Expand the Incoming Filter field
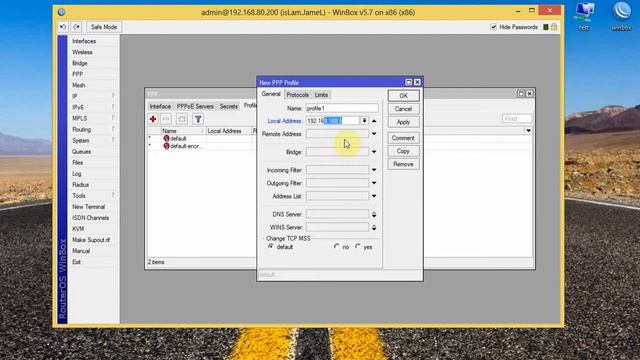This screenshot has height=360, width=640. (374, 170)
